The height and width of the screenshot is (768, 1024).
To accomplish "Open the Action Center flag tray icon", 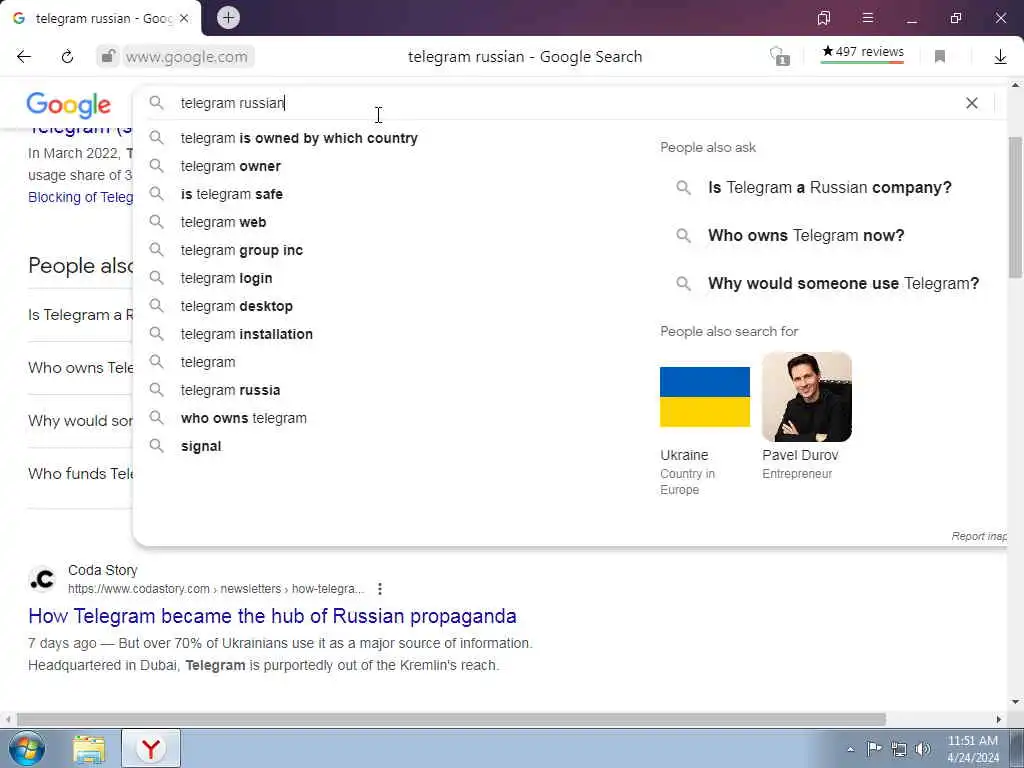I will [x=874, y=748].
